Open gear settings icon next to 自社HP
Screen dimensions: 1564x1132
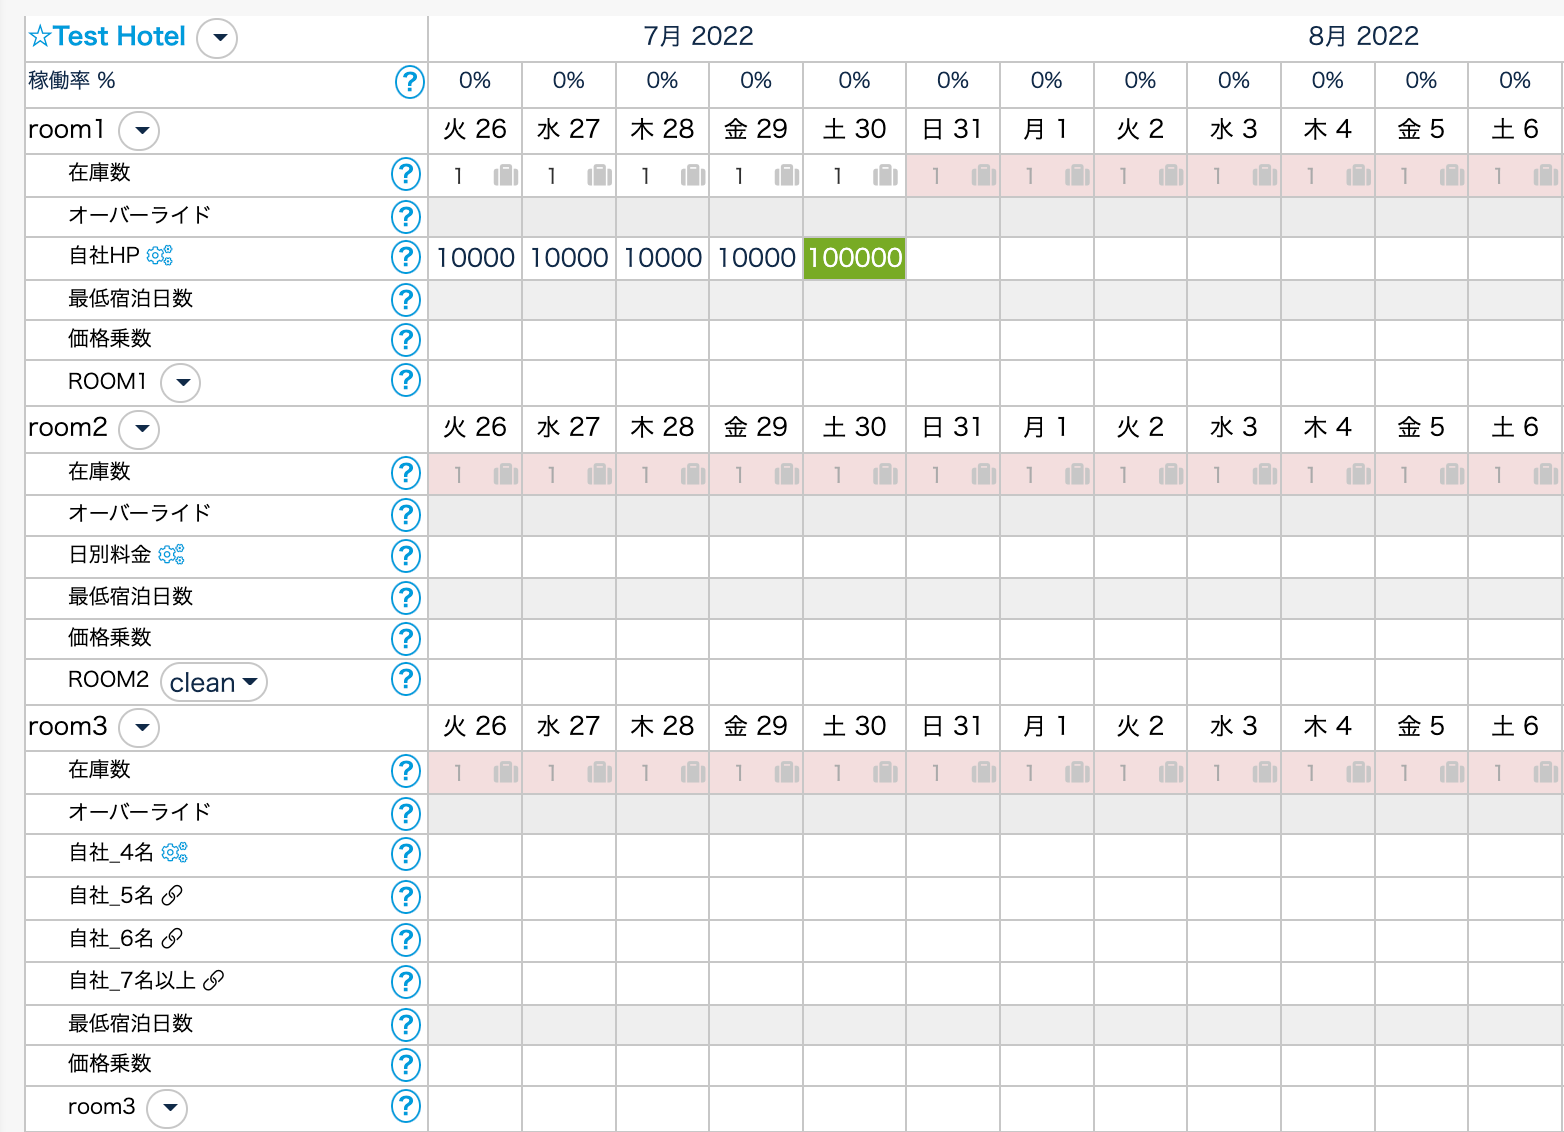point(160,256)
